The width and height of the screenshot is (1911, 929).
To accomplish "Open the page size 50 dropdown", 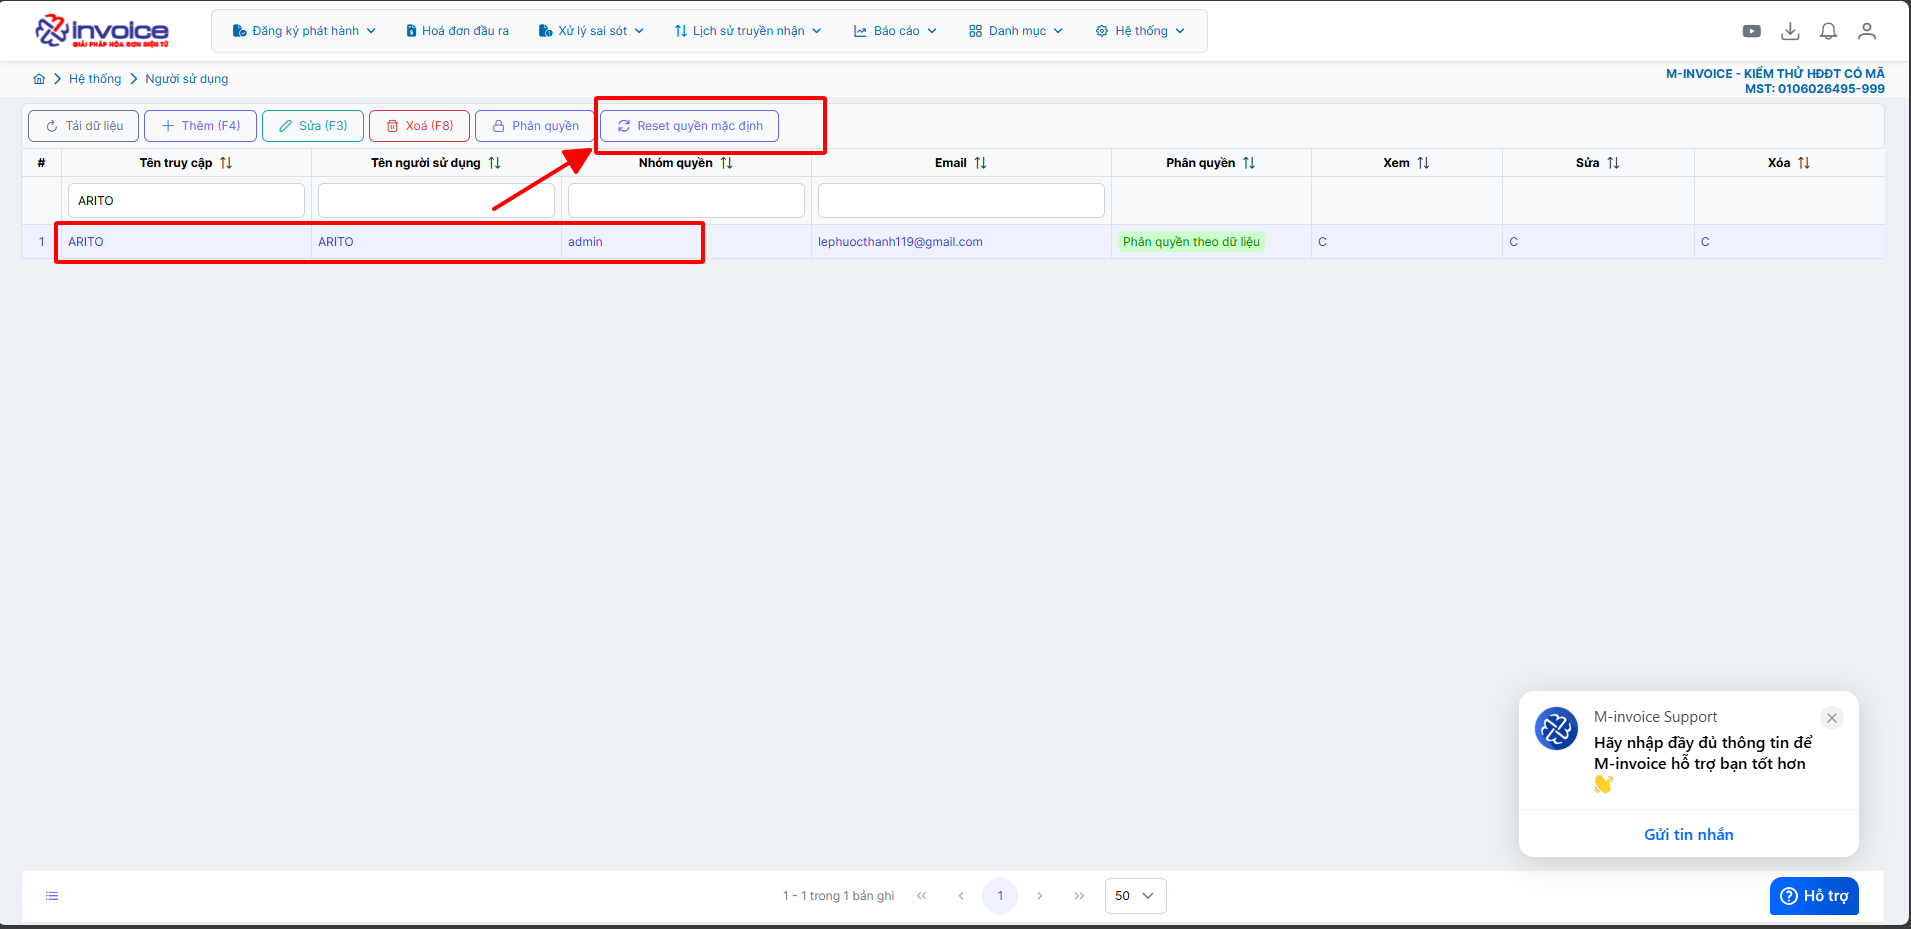I will click(1135, 896).
